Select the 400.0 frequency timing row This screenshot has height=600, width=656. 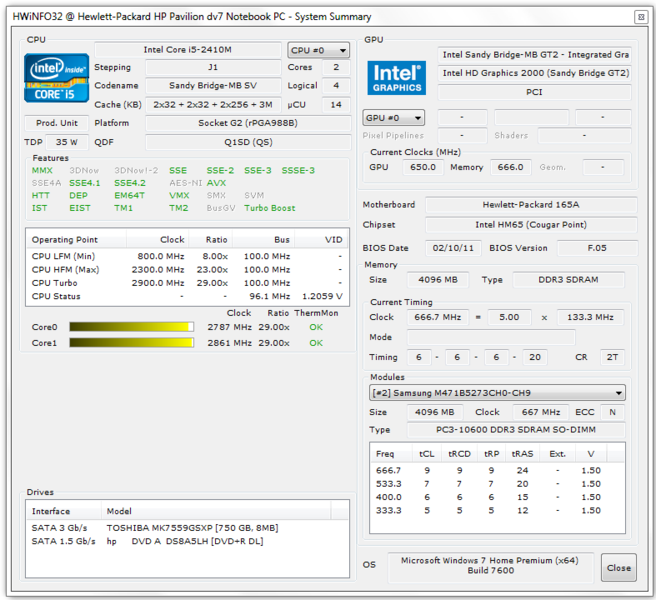coord(497,497)
